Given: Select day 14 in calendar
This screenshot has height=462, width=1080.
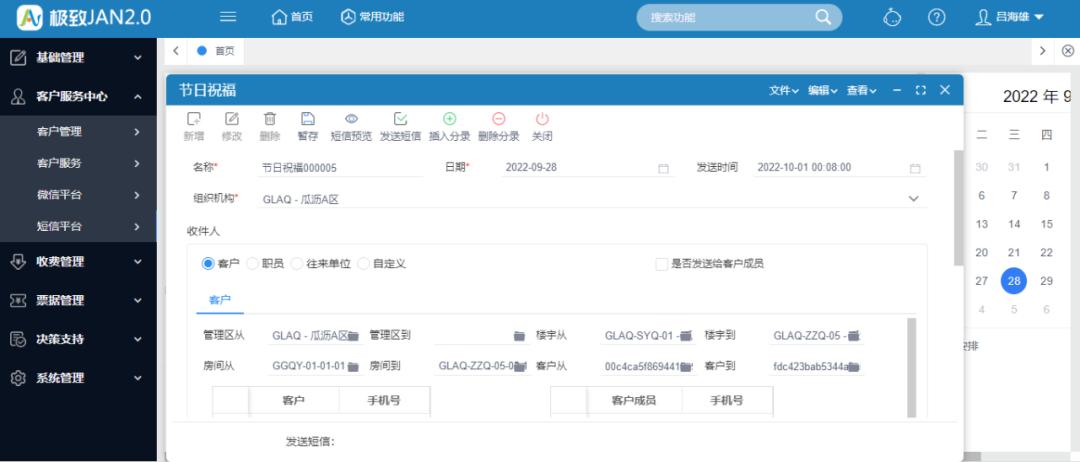Looking at the screenshot, I should tap(1014, 224).
